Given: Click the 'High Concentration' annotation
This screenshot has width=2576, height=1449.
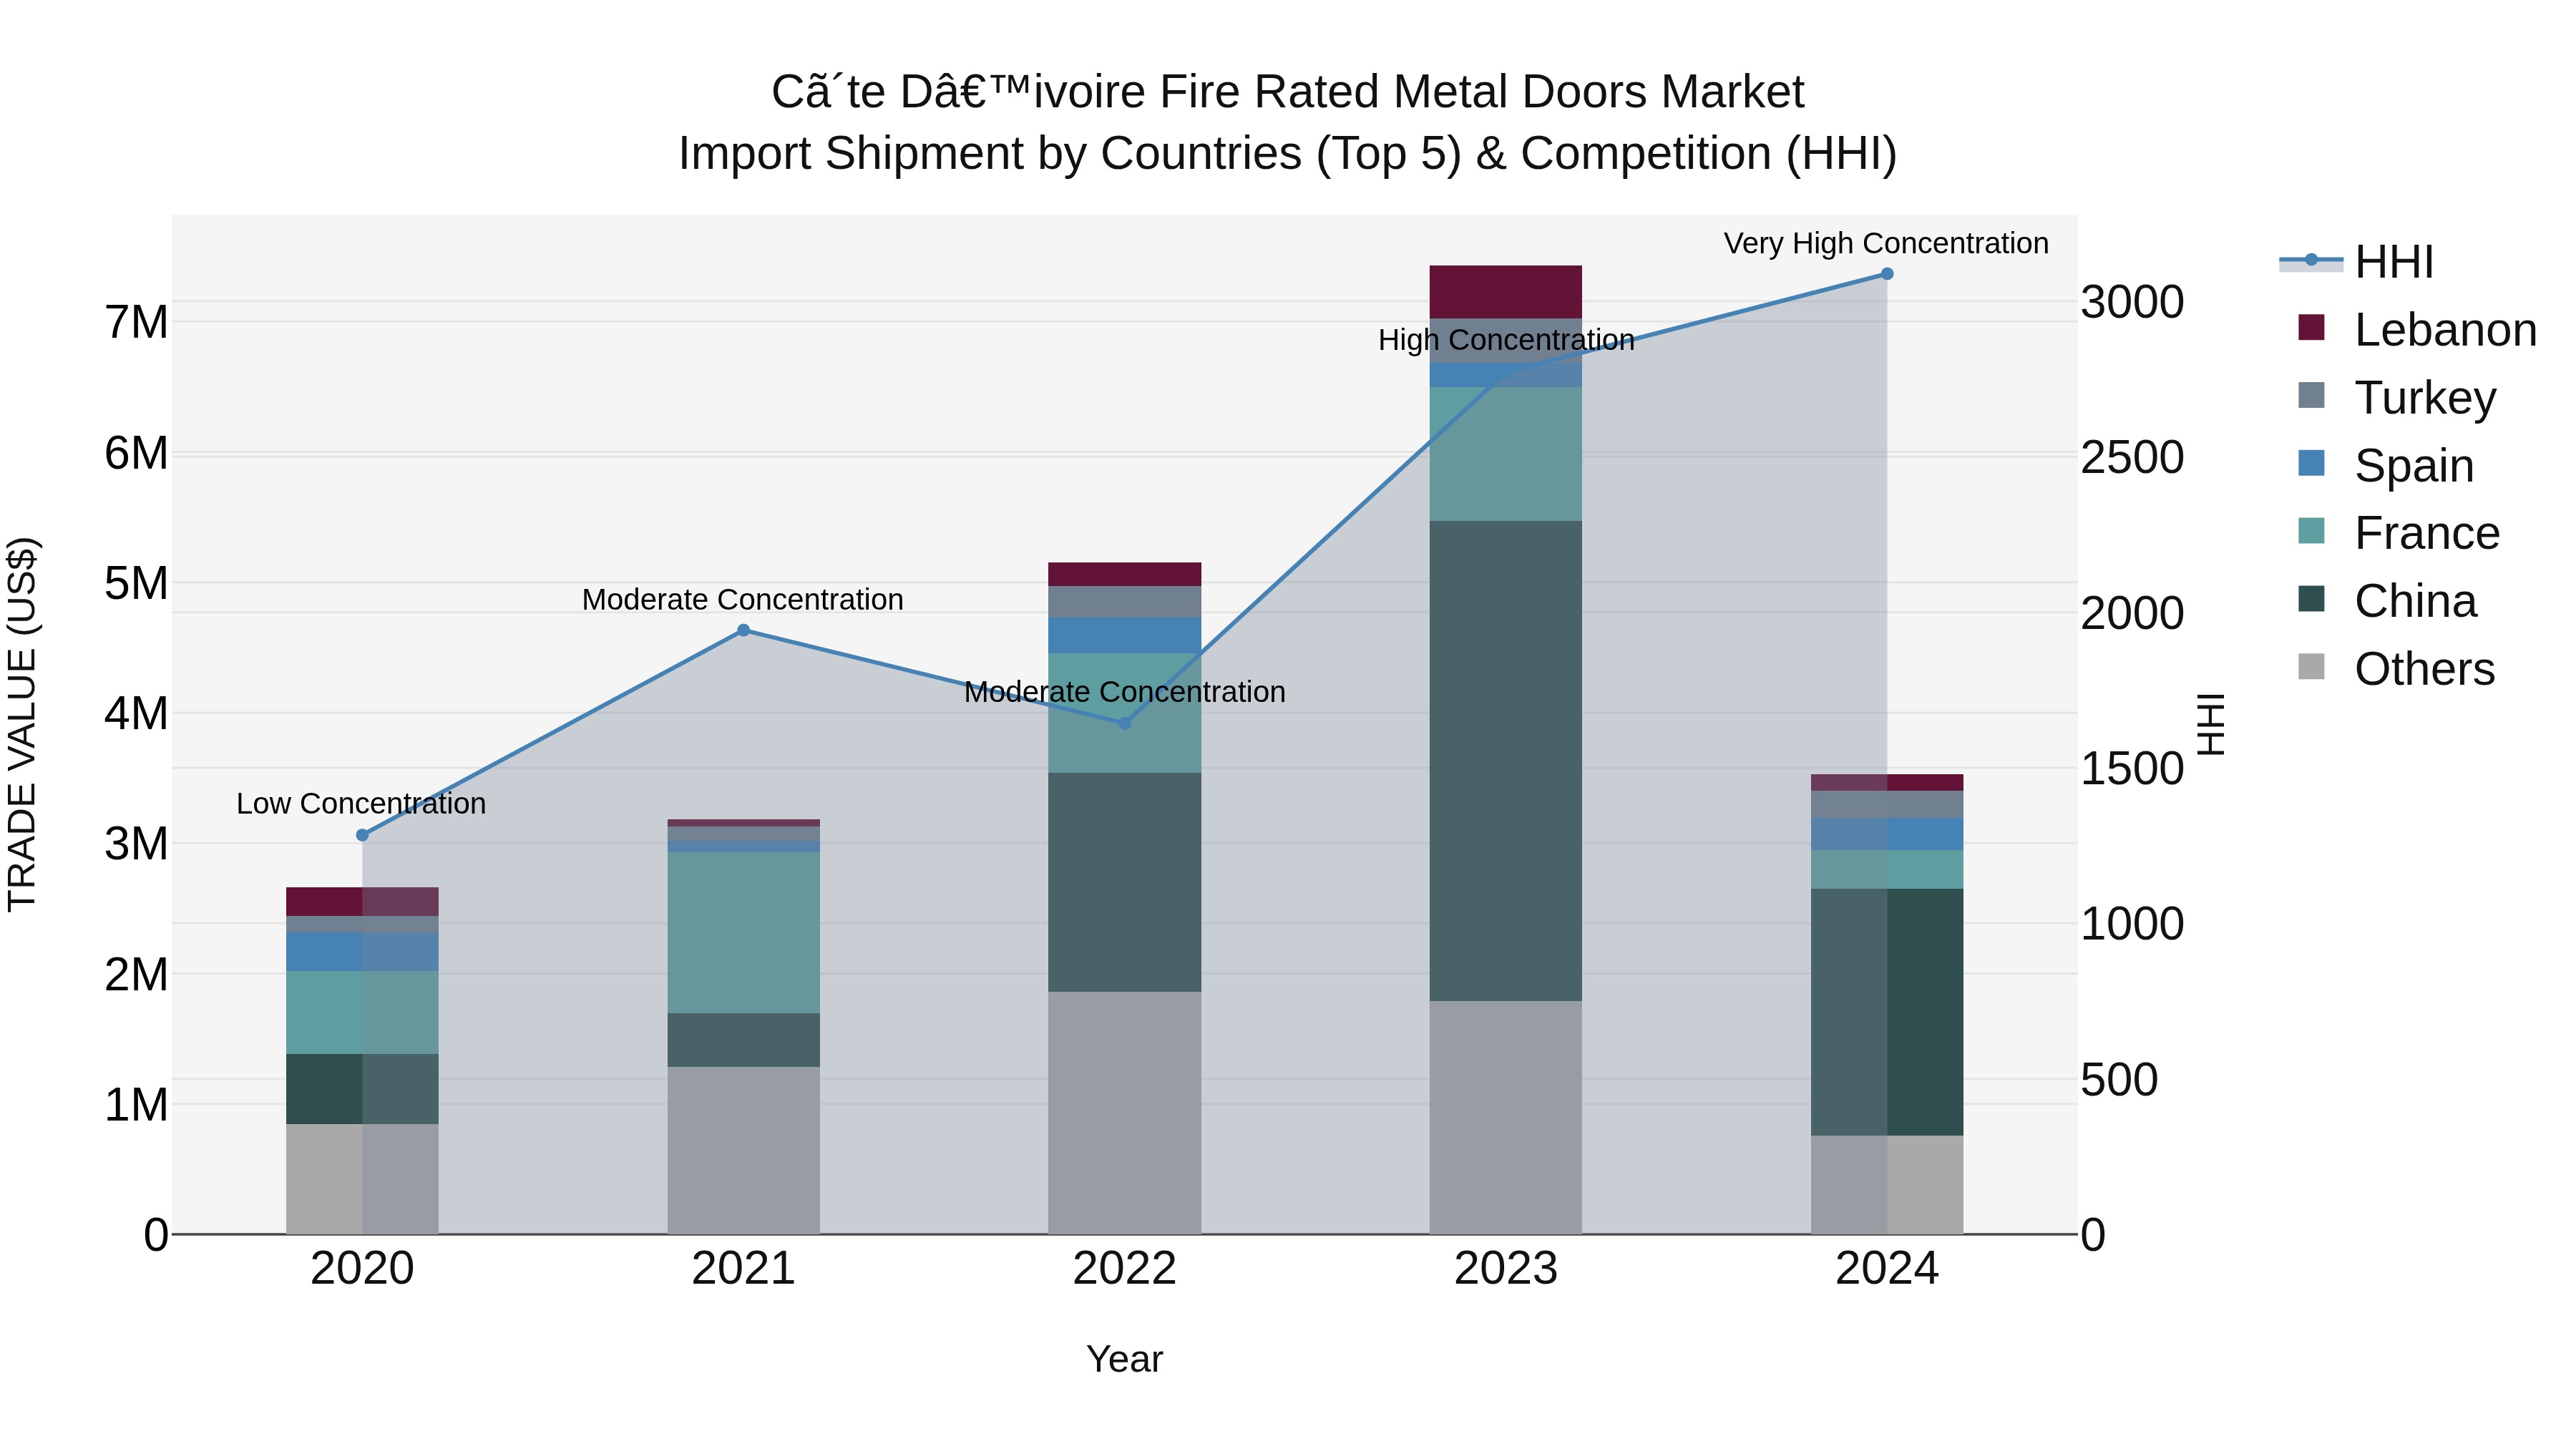Looking at the screenshot, I should [x=1506, y=340].
